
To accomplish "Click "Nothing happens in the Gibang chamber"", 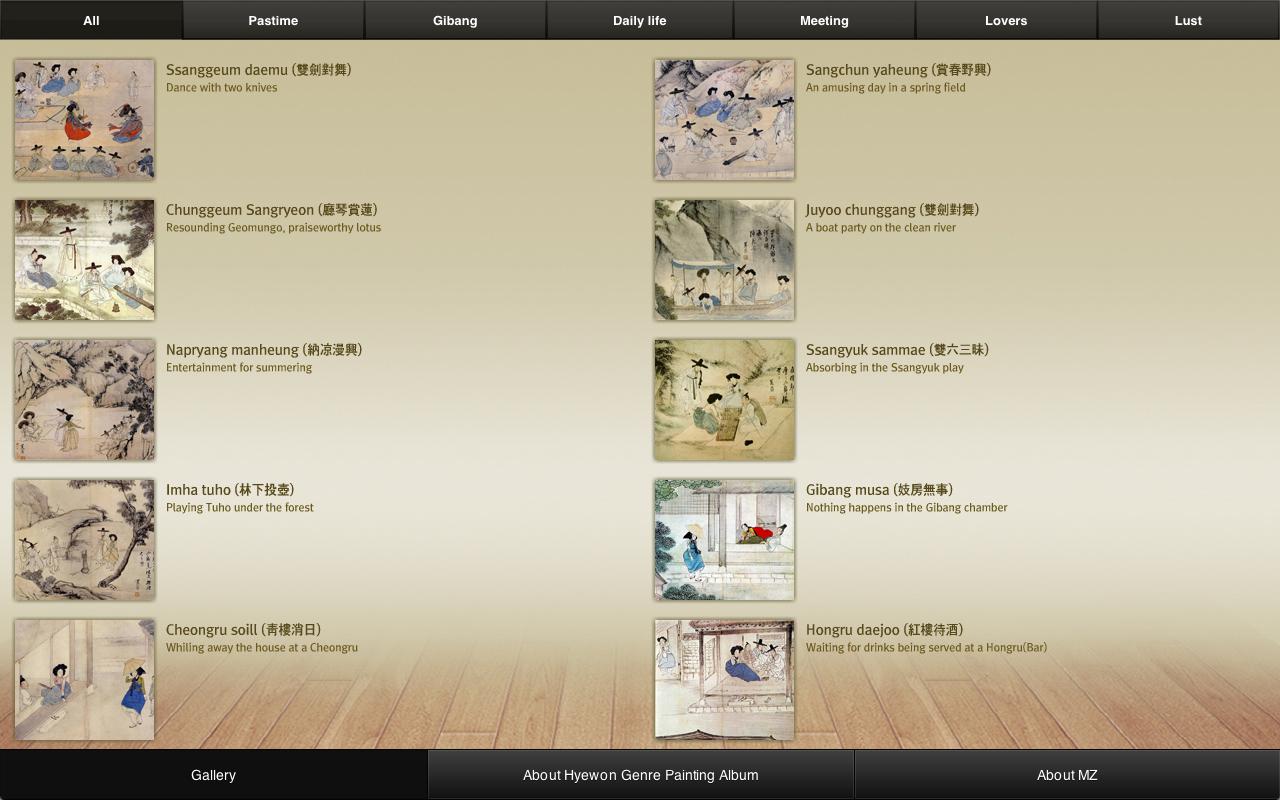I will click(907, 508).
